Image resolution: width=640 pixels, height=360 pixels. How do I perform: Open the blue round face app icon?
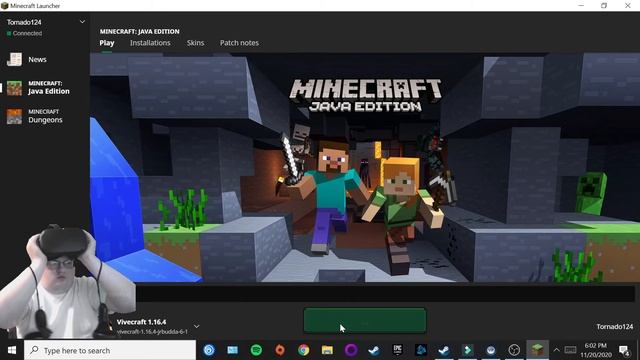(x=491, y=350)
